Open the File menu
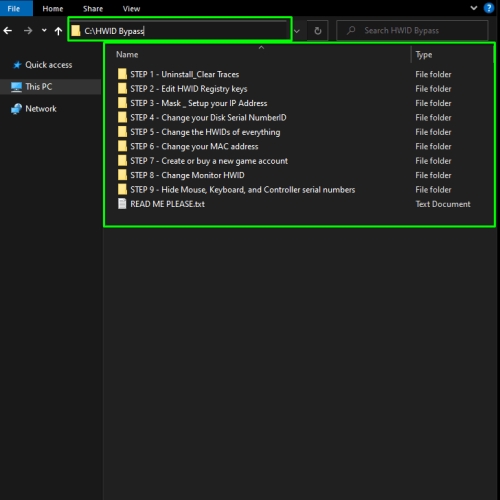This screenshot has height=500, width=500. [x=14, y=8]
